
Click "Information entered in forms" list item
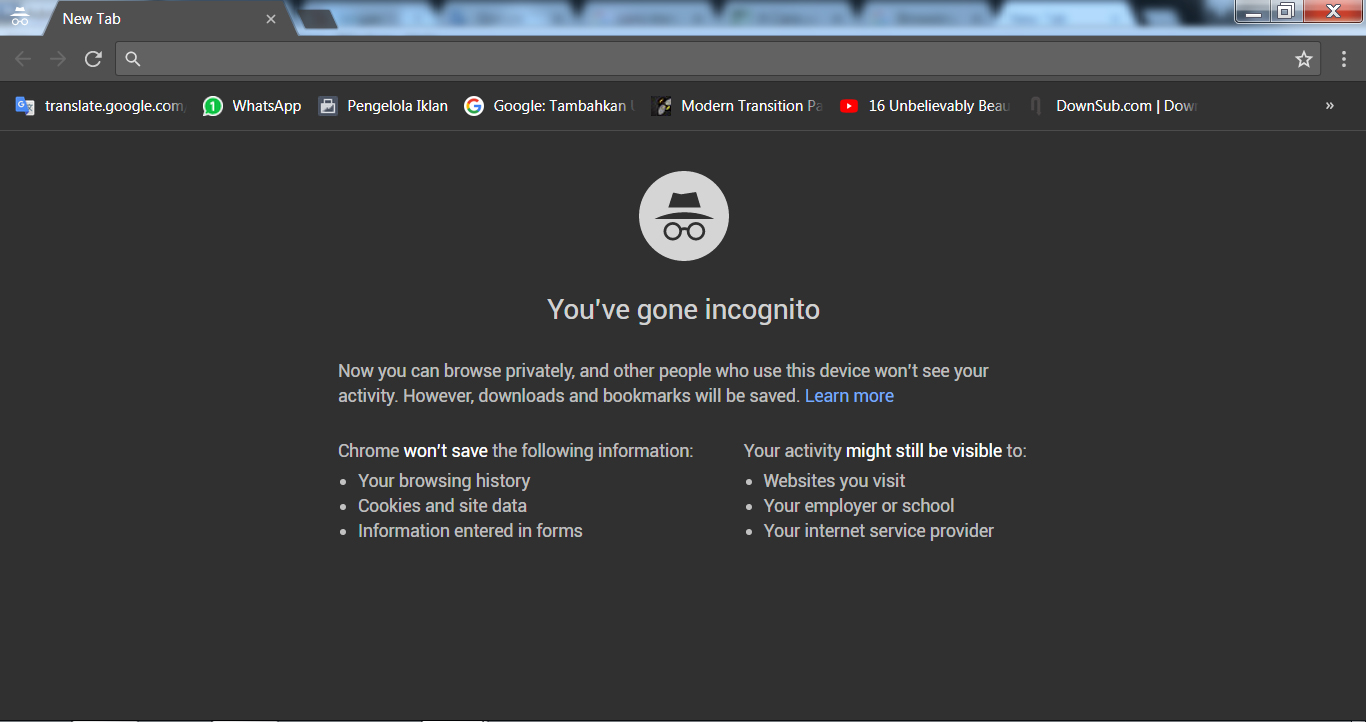pyautogui.click(x=470, y=531)
